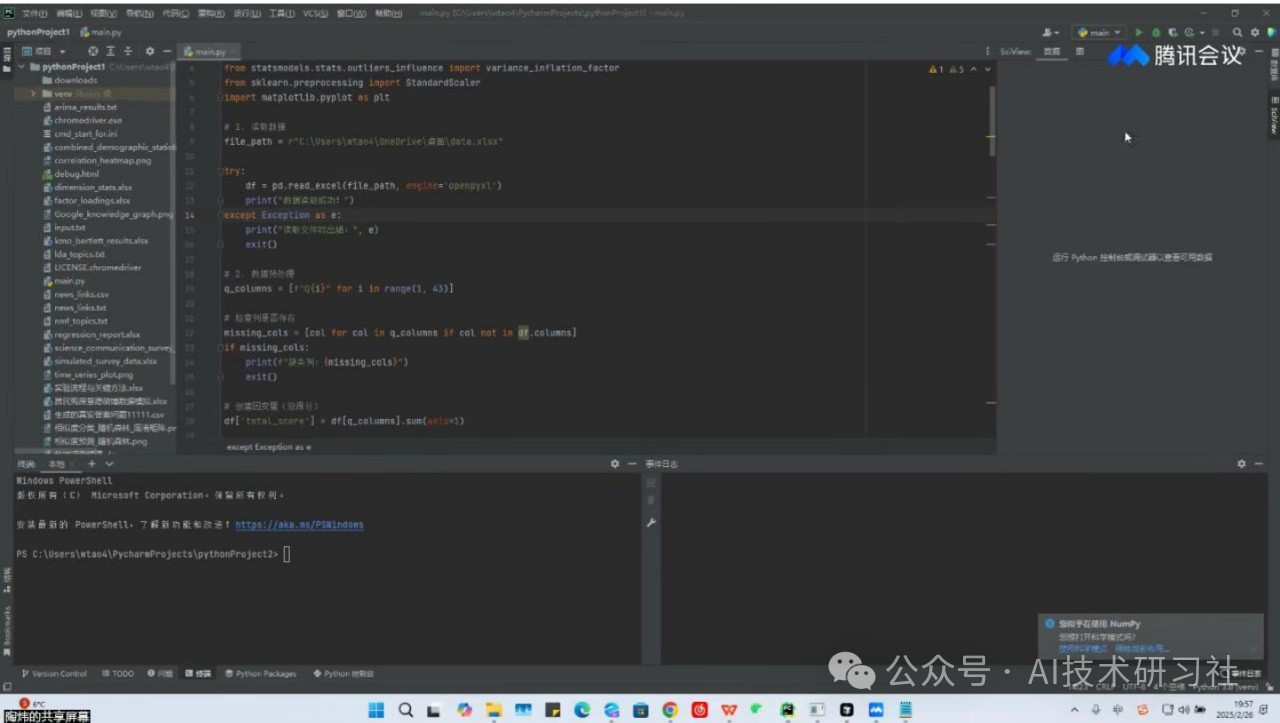Viewport: 1280px width, 723px height.
Task: Click the locate-file target icon in project panel
Action: (93, 51)
